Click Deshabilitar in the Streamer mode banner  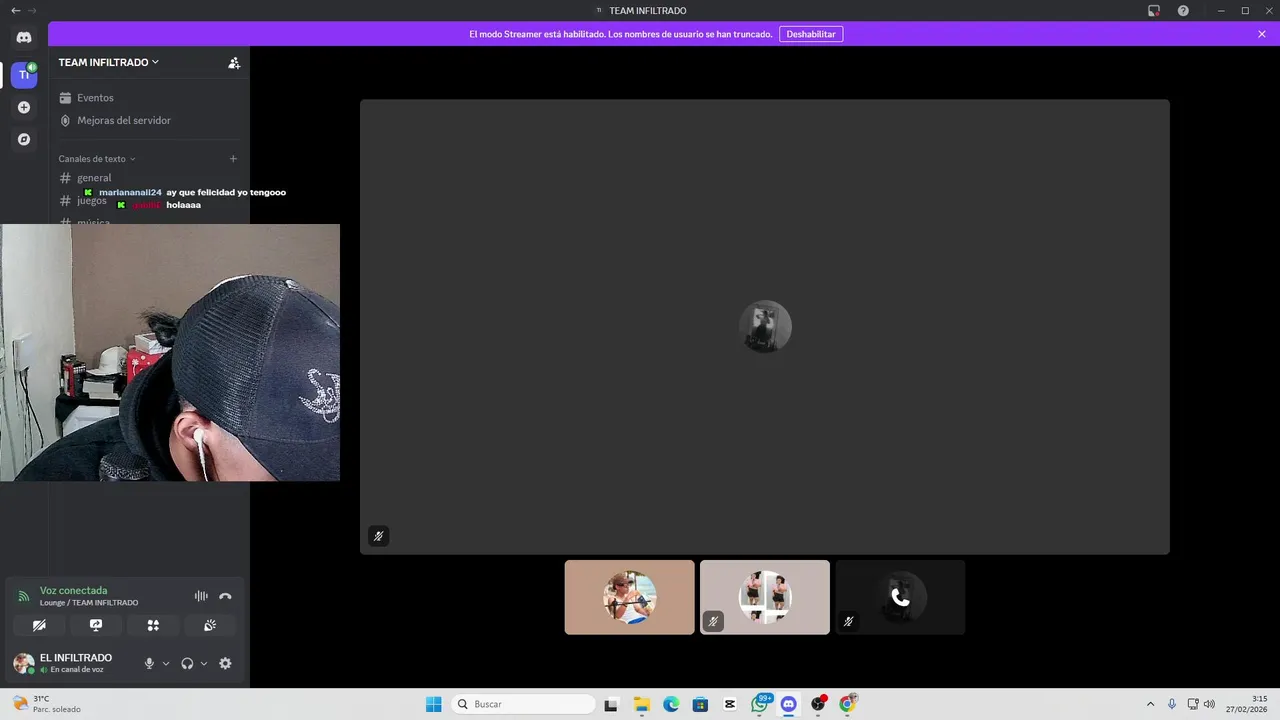click(811, 34)
